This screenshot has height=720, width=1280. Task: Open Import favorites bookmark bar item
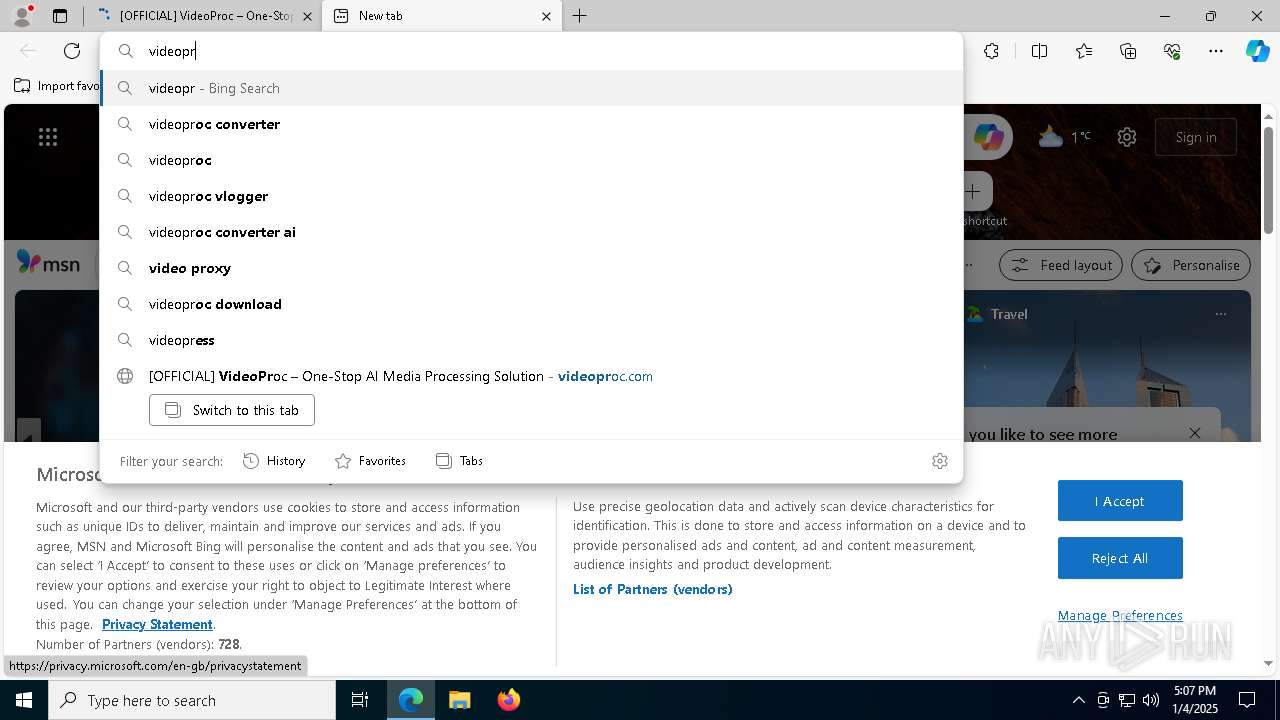coord(57,86)
